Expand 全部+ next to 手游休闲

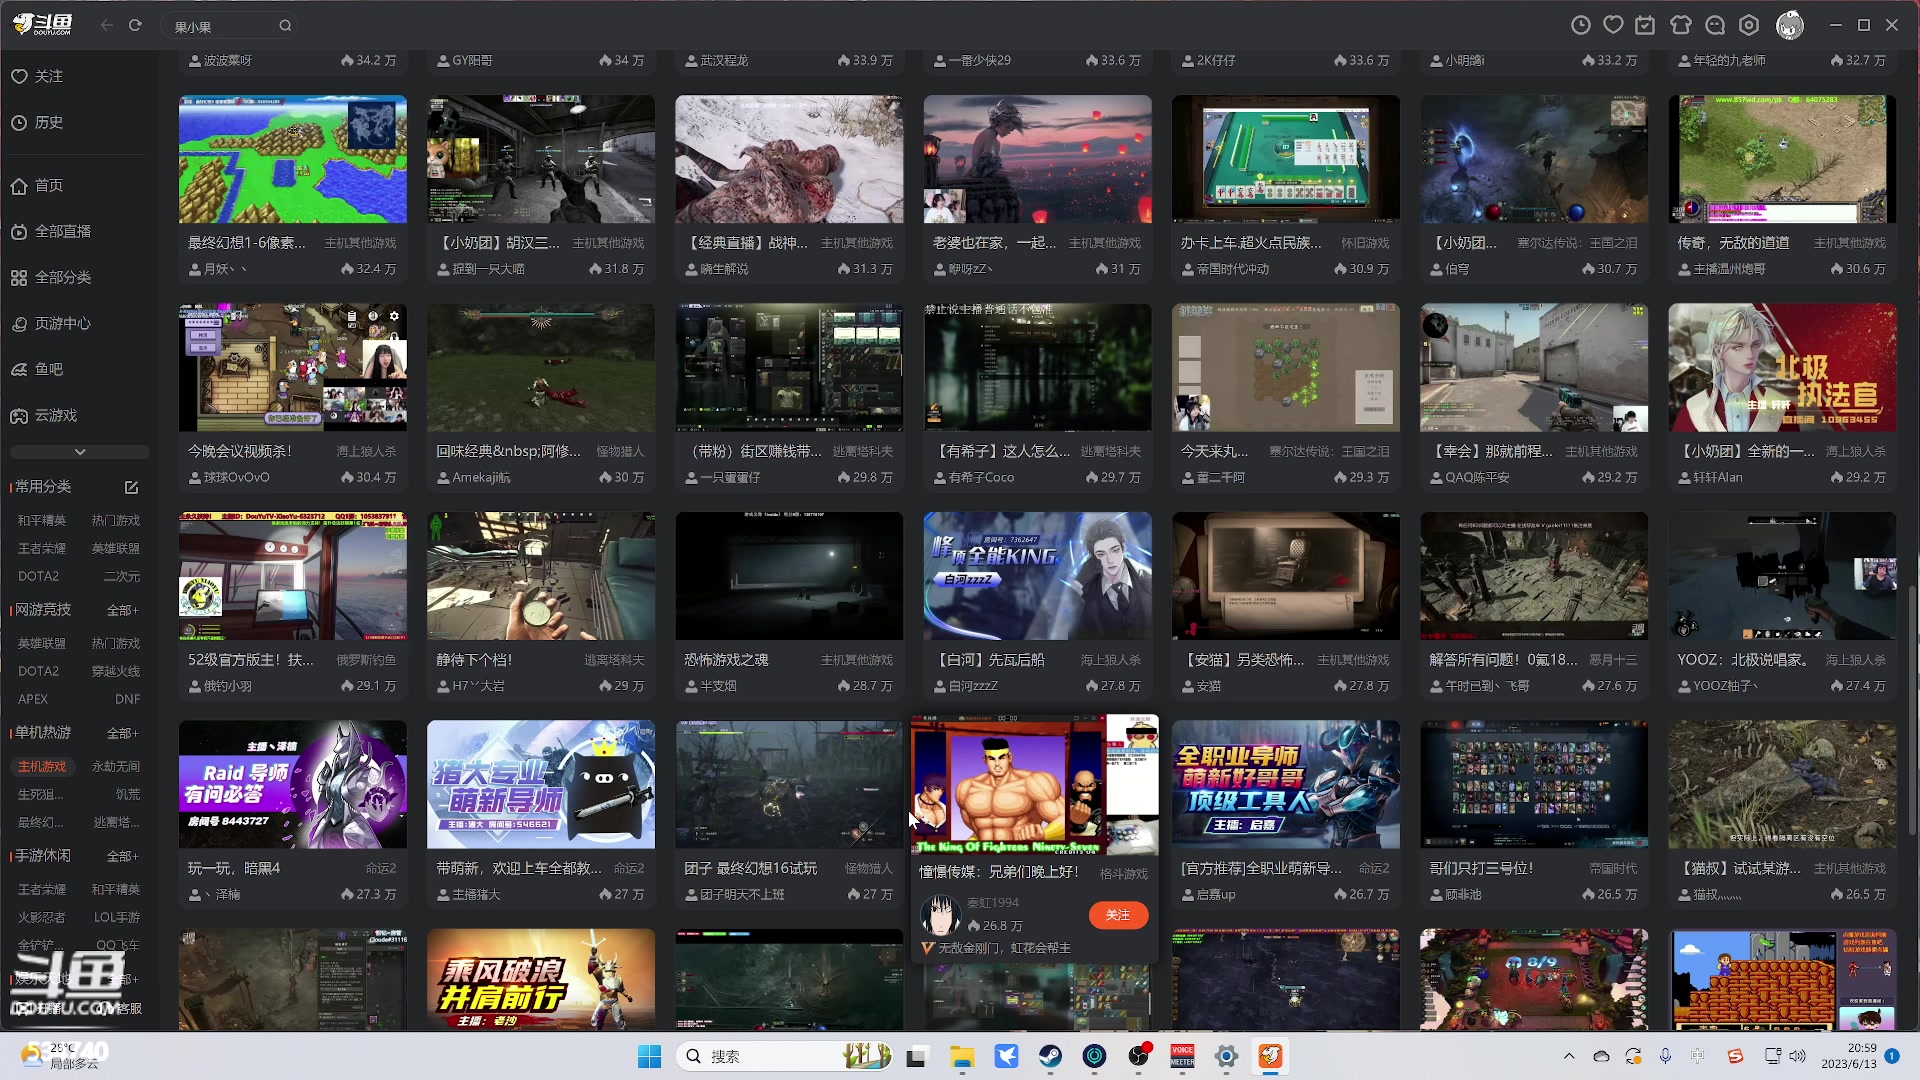pyautogui.click(x=123, y=856)
